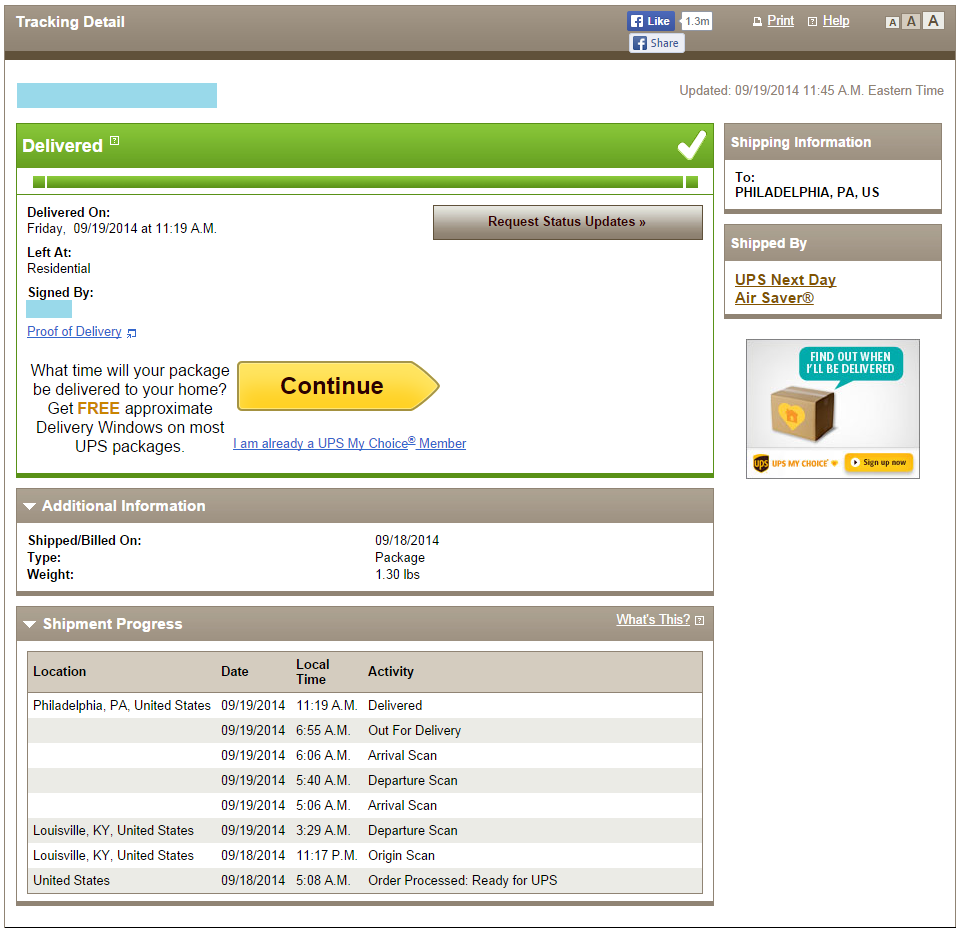Click Philadelphia, PA, United States location cell
The width and height of the screenshot is (962, 934).
pyautogui.click(x=121, y=705)
